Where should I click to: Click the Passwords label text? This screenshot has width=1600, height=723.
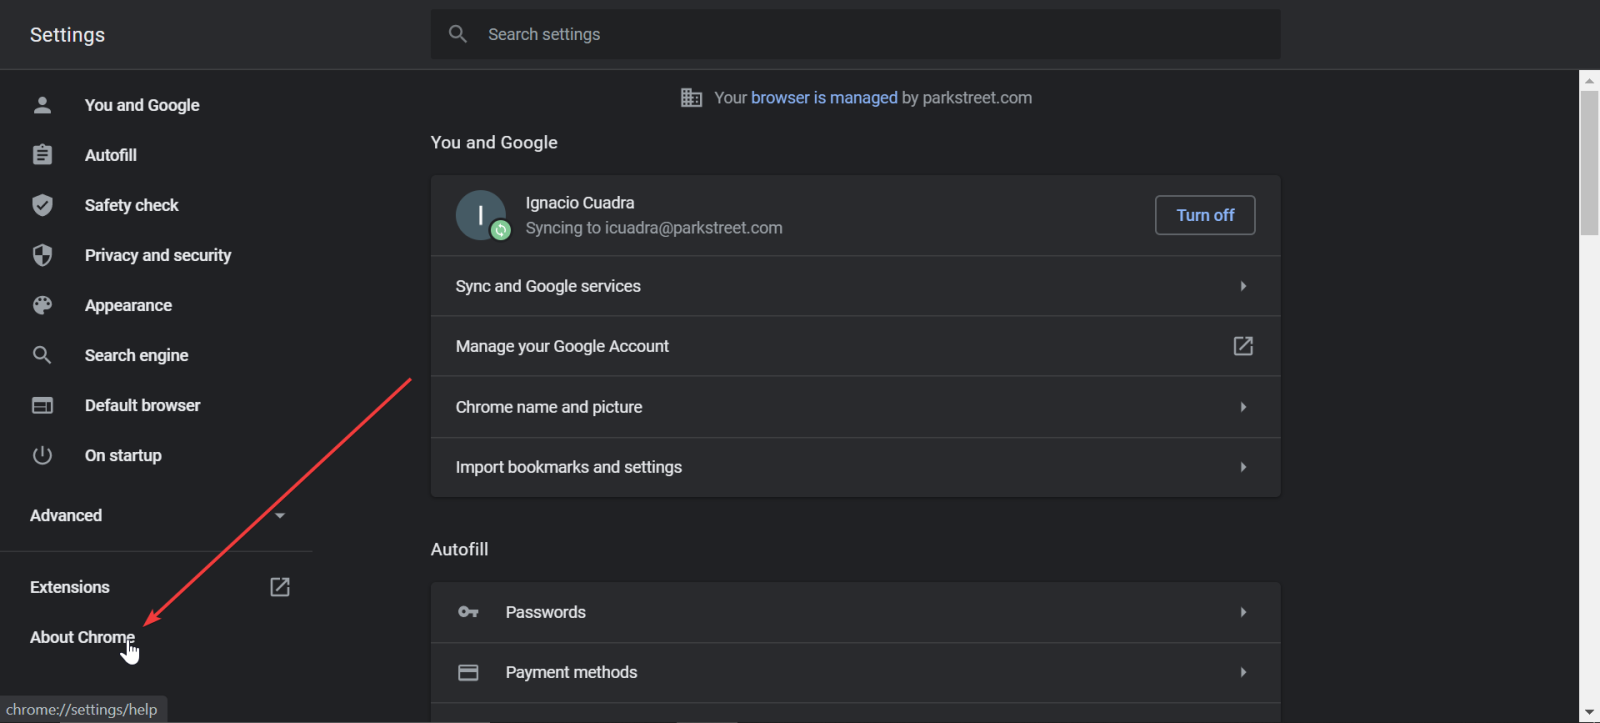click(x=546, y=612)
